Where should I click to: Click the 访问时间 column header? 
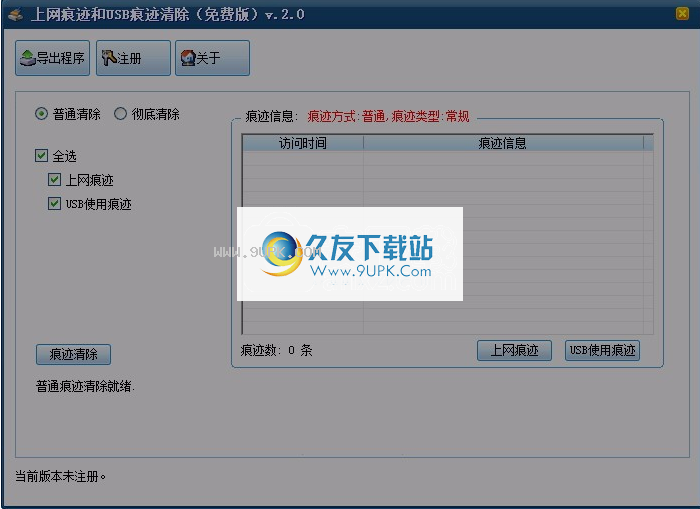303,143
